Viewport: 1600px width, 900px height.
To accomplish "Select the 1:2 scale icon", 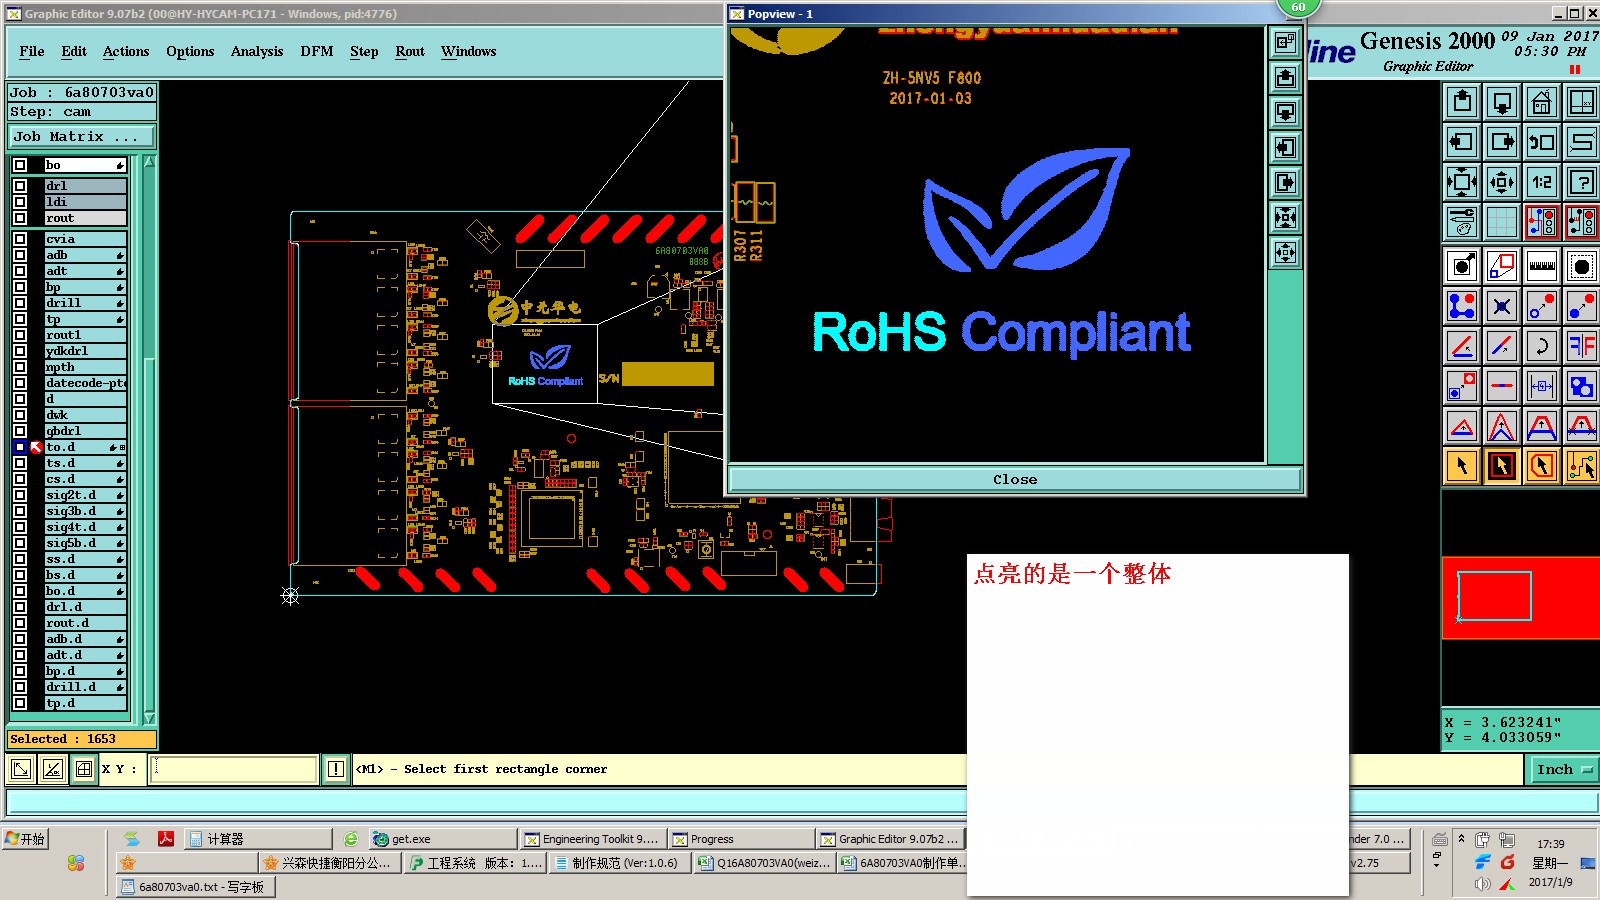I will click(x=1542, y=181).
